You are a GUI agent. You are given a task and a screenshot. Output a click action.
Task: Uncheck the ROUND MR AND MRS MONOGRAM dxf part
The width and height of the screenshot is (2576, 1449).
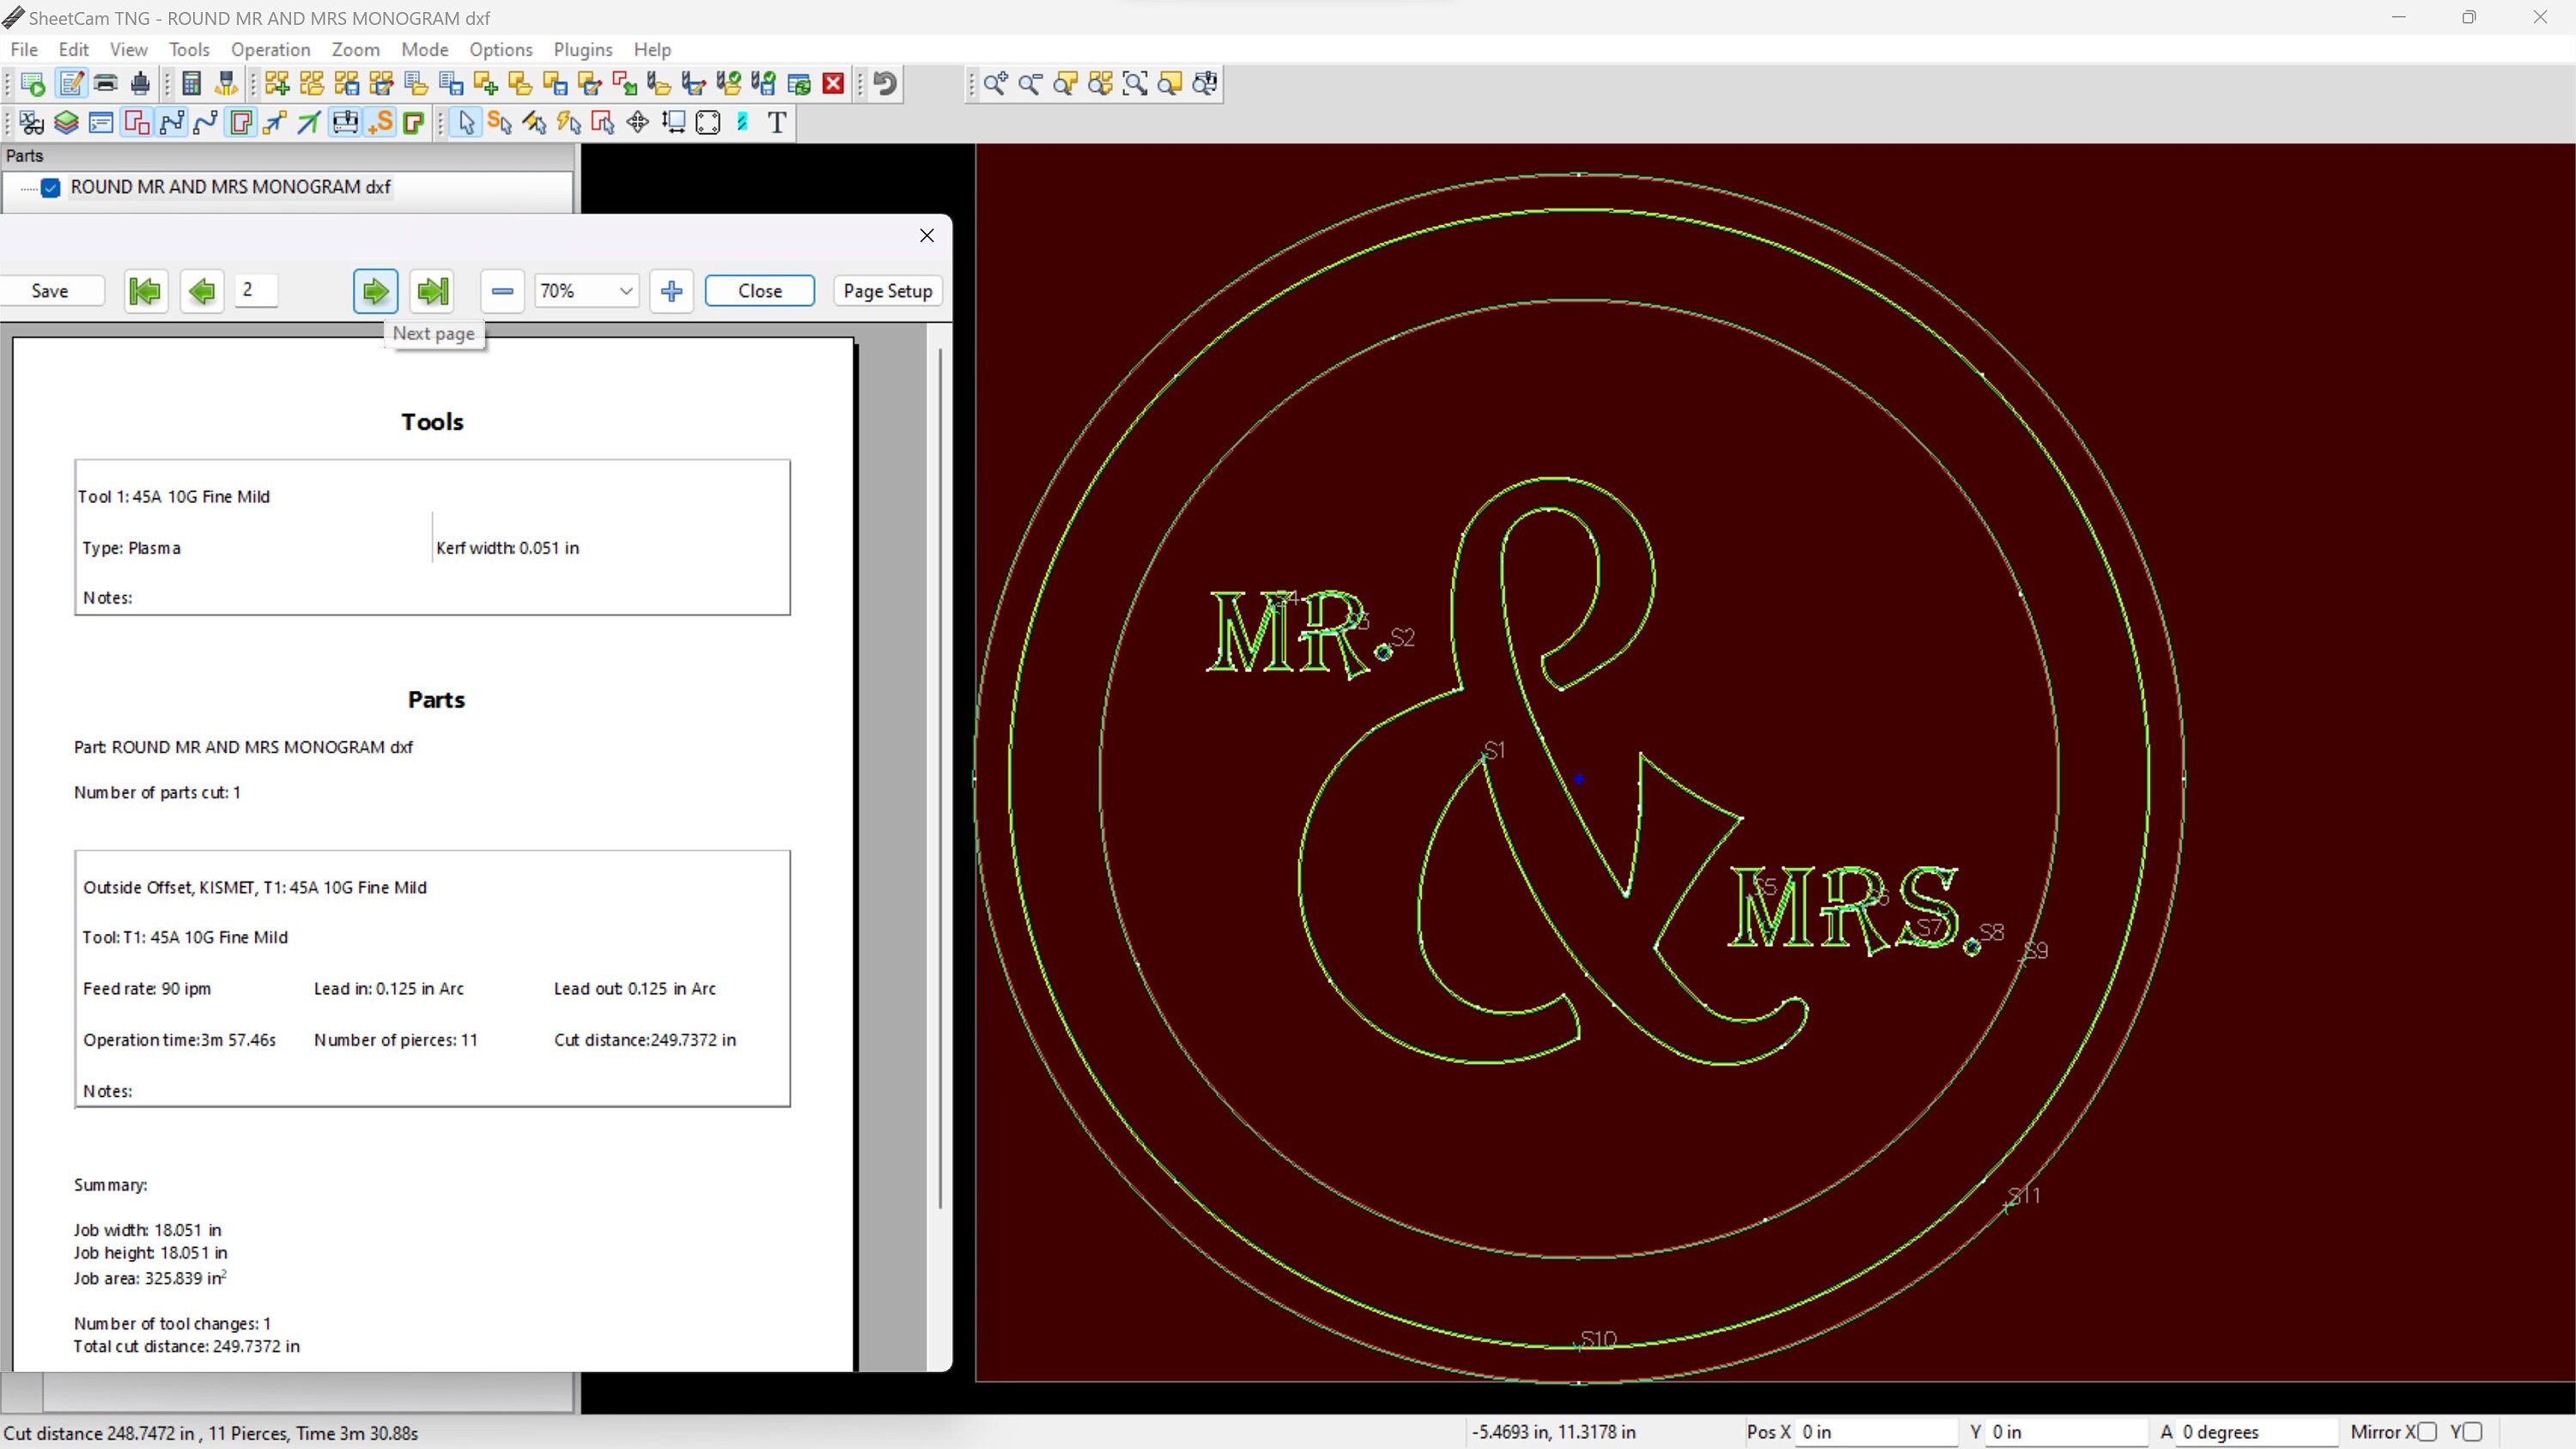coord(51,188)
